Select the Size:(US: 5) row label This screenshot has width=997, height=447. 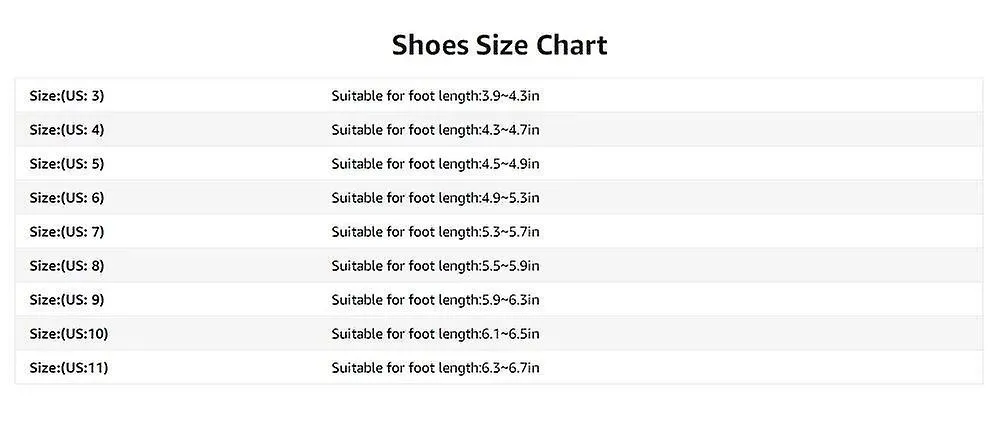tap(67, 164)
